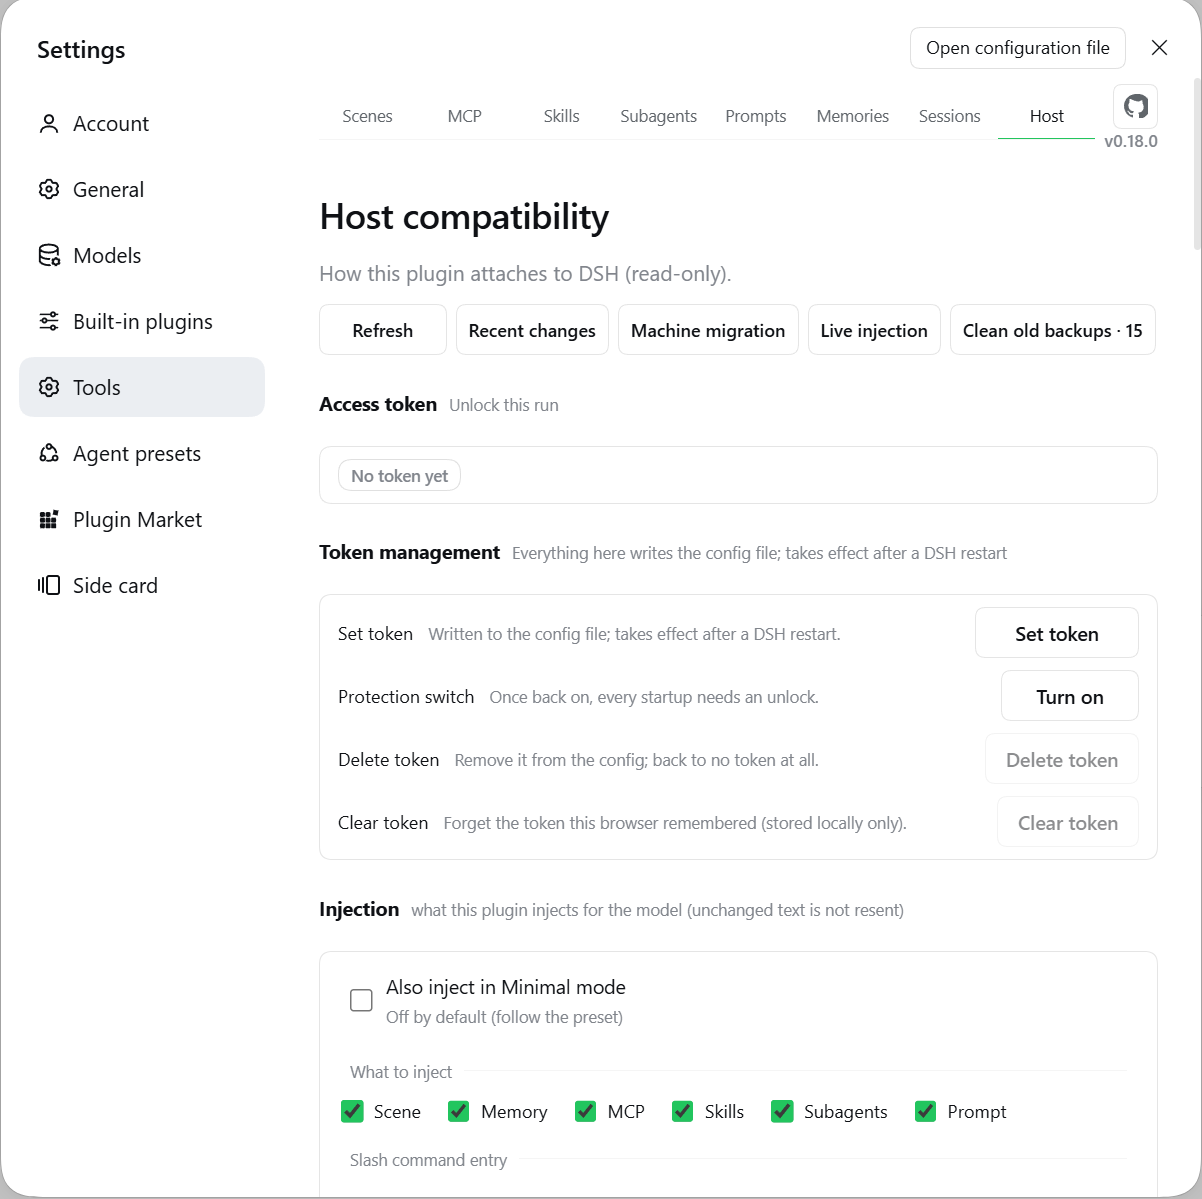Click the vertical scrollbar thumb
The width and height of the screenshot is (1202, 1199).
(x=1197, y=165)
